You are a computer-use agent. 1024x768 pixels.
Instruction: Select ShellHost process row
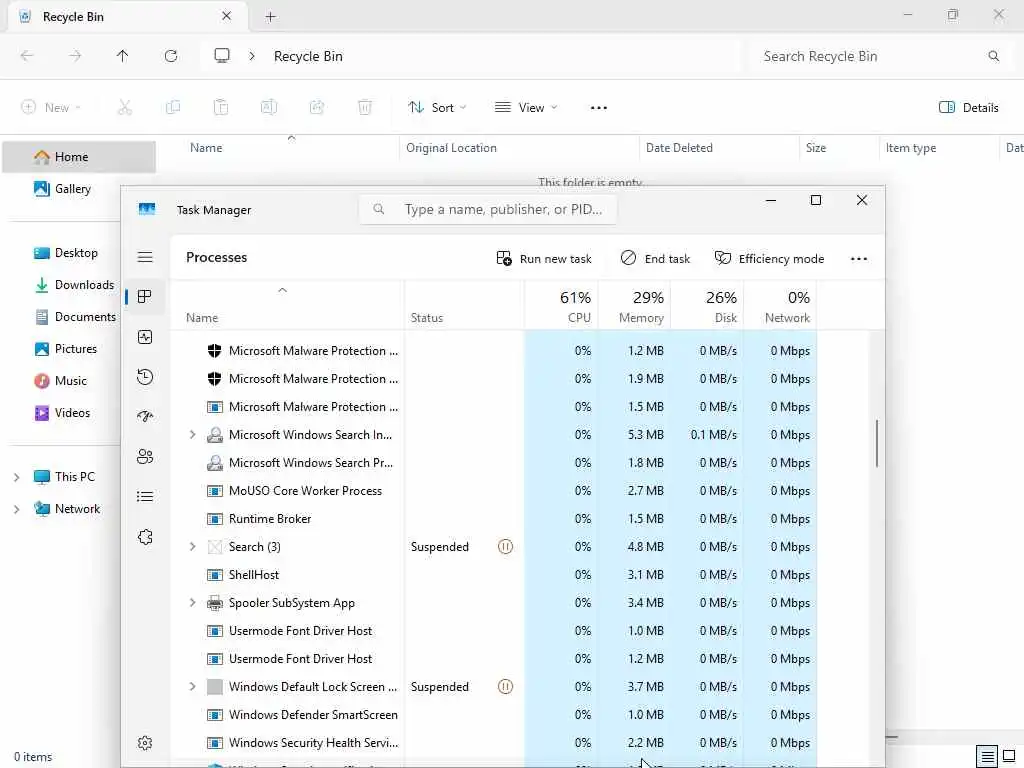494,575
